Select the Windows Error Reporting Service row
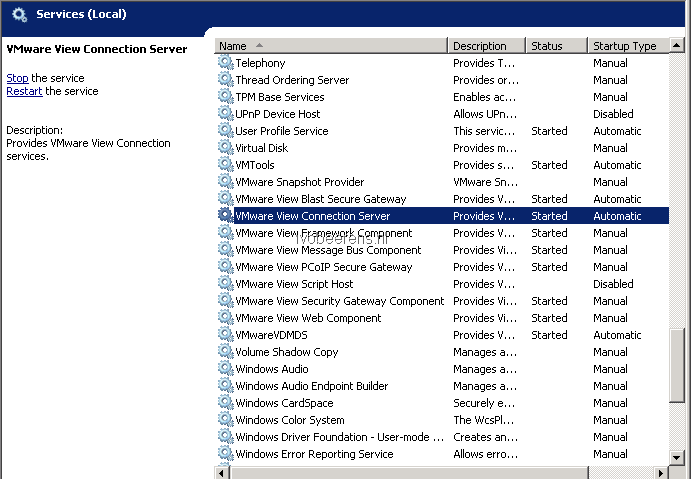The height and width of the screenshot is (479, 691). [443, 454]
